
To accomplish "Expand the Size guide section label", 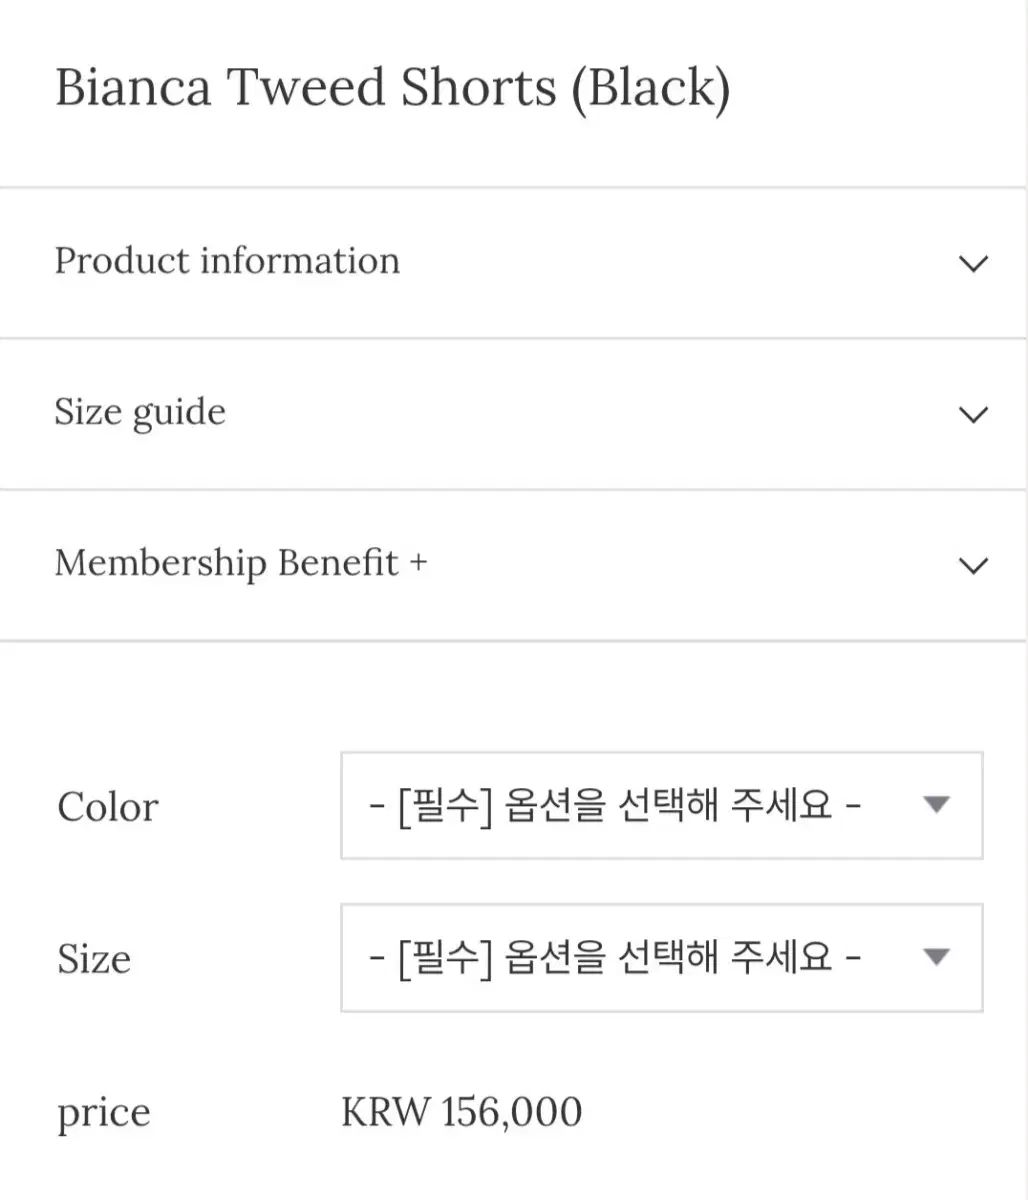I will [x=140, y=413].
